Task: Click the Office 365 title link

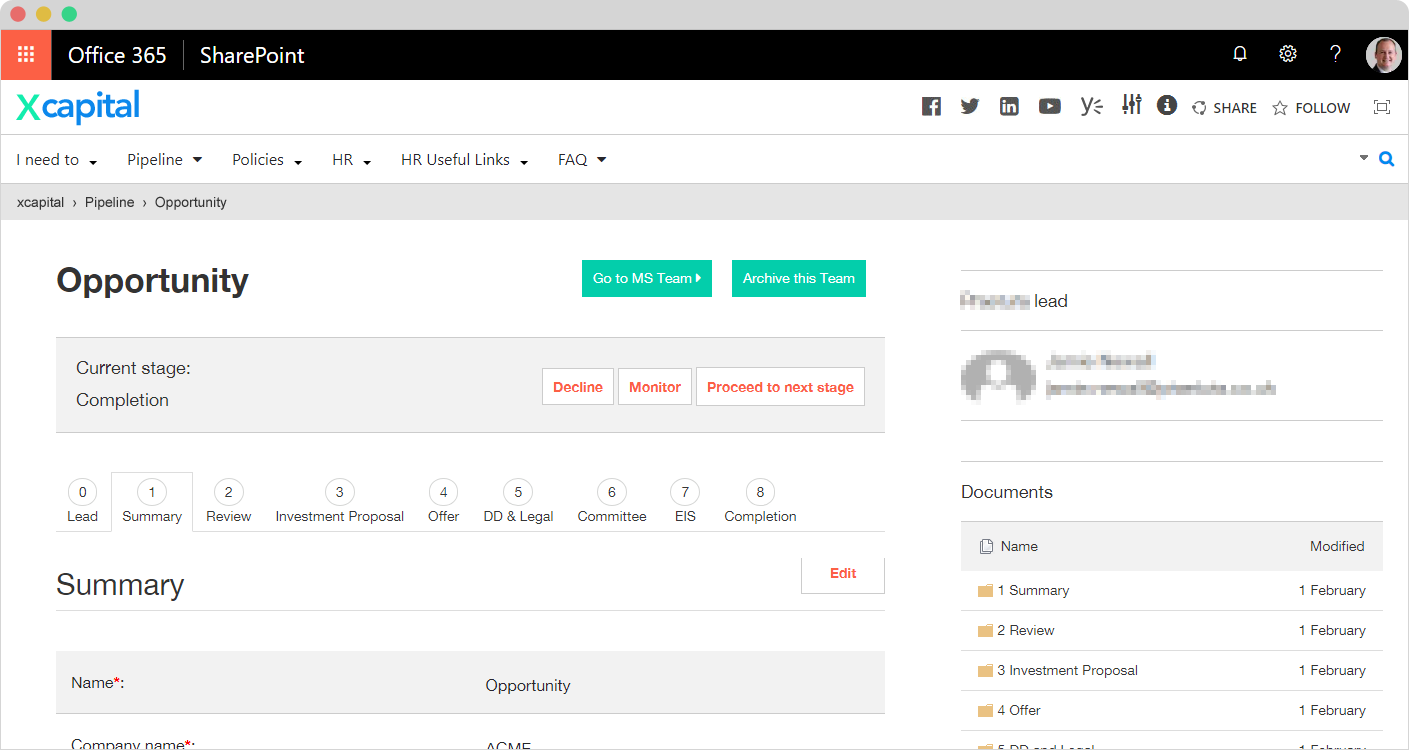Action: [117, 55]
